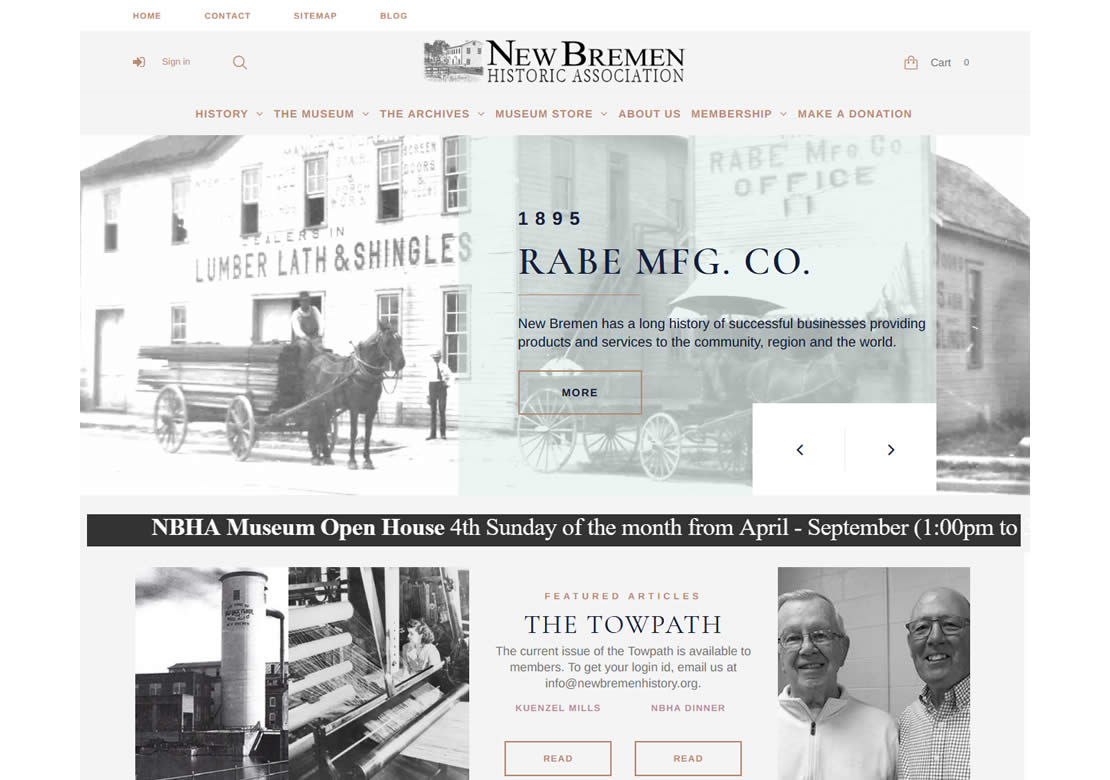The height and width of the screenshot is (780, 1110).
Task: Click the MORE button on Rabe Mfg slide
Action: (580, 392)
